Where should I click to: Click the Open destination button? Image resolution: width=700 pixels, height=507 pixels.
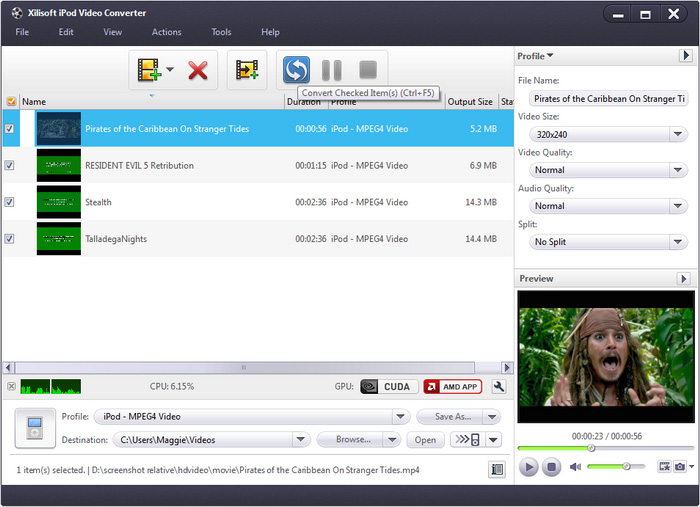tap(425, 440)
